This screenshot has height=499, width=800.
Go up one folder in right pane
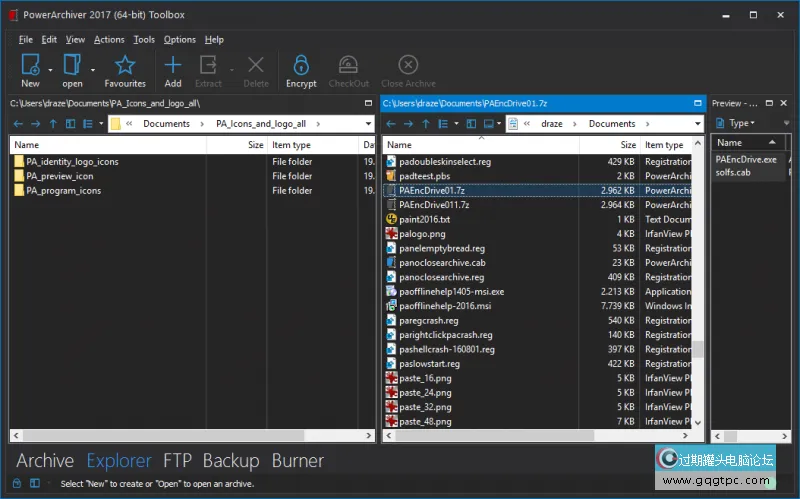[x=425, y=124]
